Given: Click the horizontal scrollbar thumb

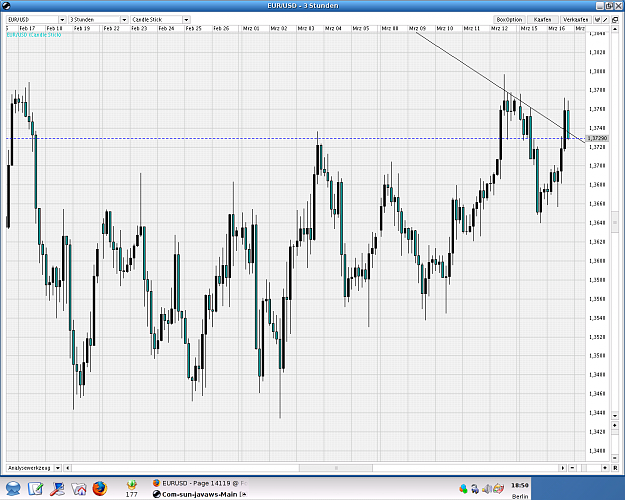Looking at the screenshot, I should pyautogui.click(x=336, y=468).
